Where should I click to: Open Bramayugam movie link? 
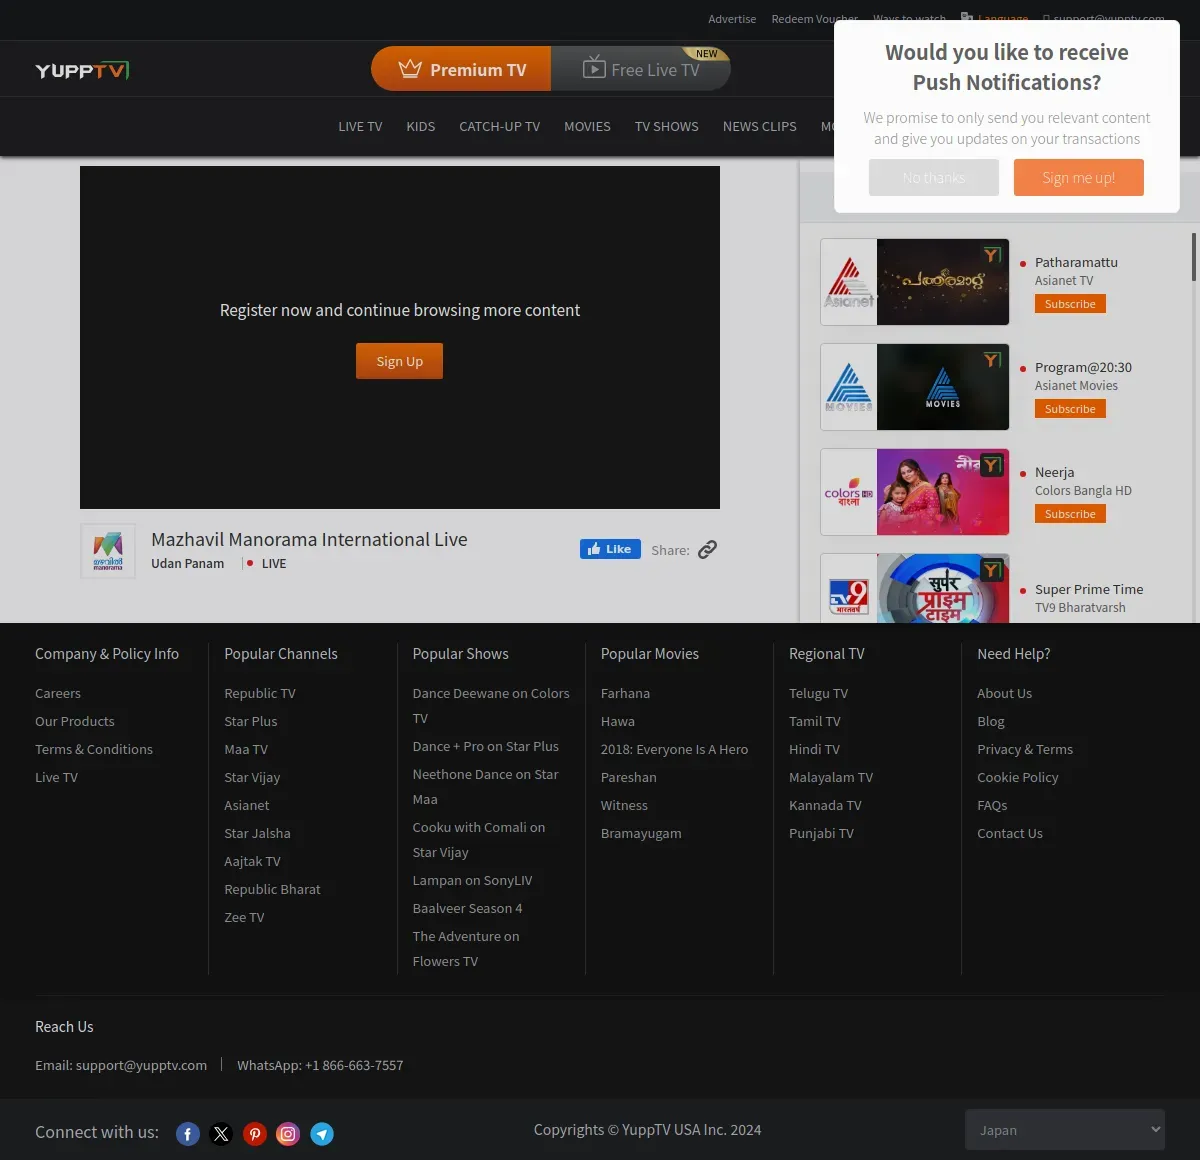pyautogui.click(x=641, y=833)
